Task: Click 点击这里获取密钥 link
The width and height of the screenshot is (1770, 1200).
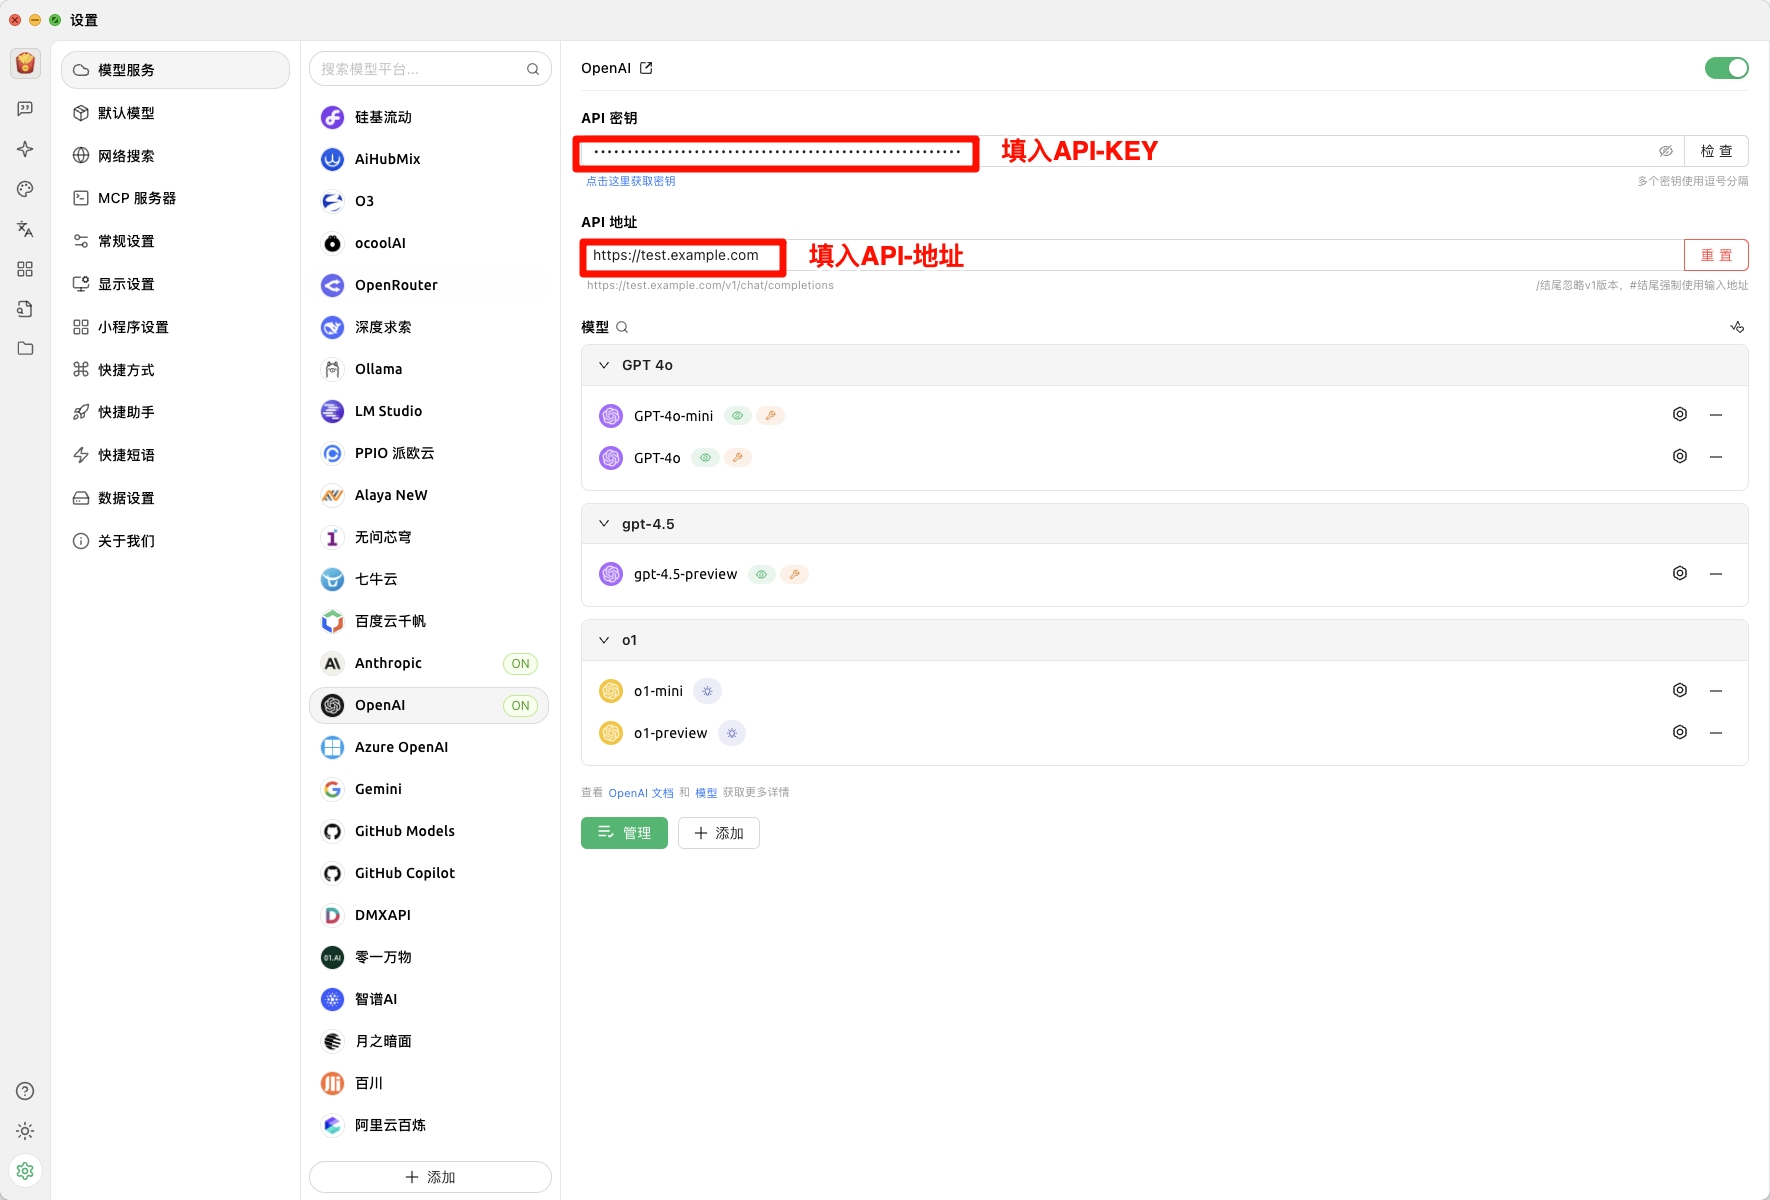Action: (631, 181)
